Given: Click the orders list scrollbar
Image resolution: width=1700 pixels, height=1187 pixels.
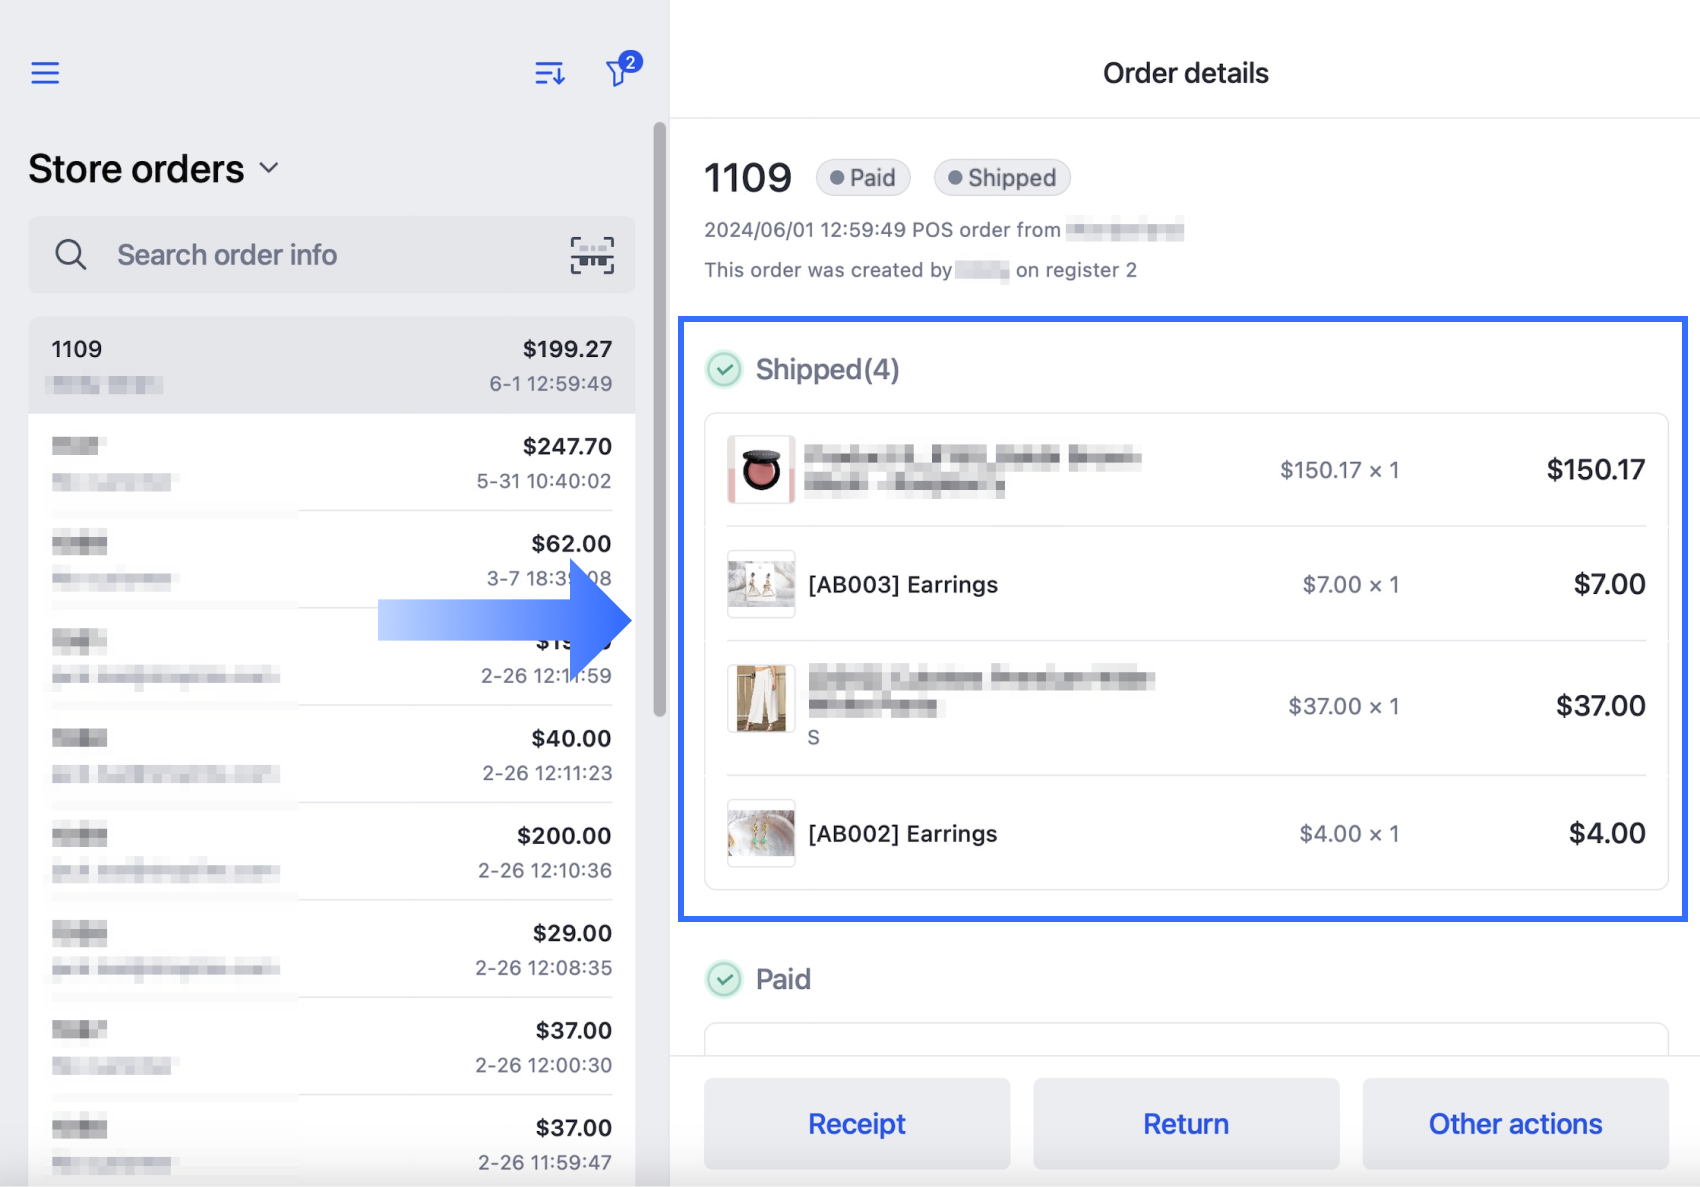Looking at the screenshot, I should pos(659,419).
